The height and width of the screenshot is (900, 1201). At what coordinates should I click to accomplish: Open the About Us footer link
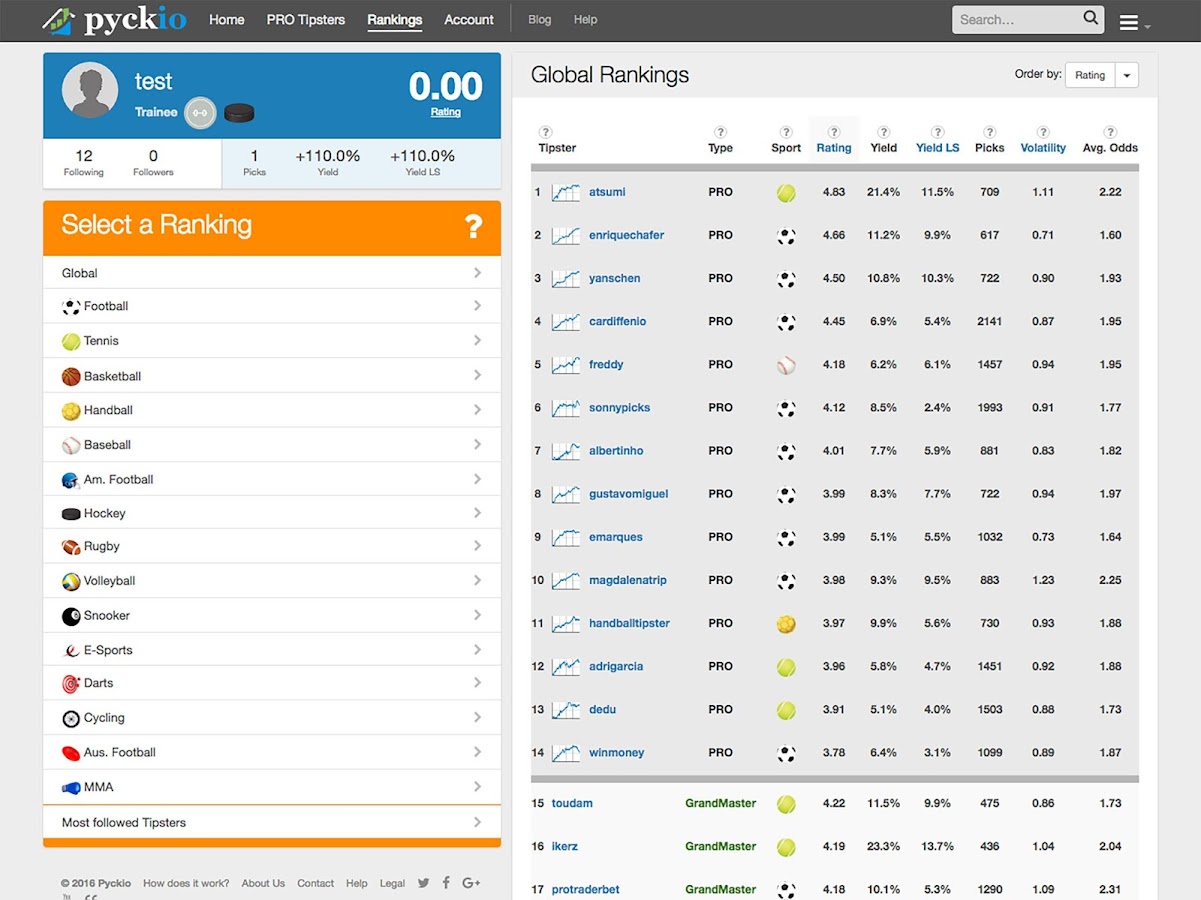click(x=263, y=883)
